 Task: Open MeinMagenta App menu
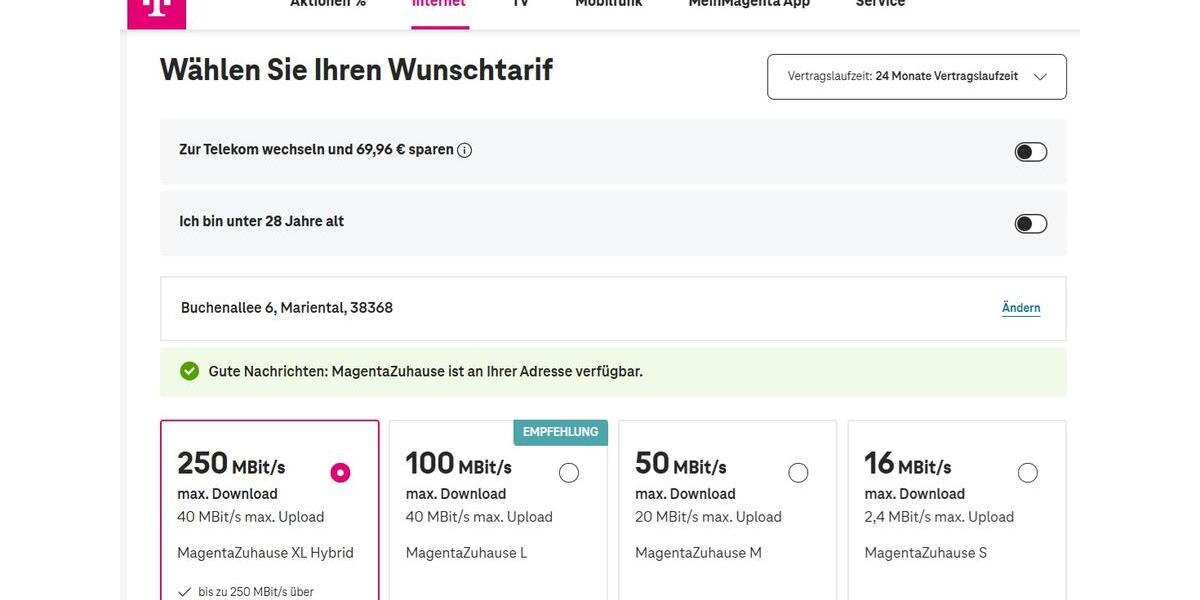coord(749,4)
